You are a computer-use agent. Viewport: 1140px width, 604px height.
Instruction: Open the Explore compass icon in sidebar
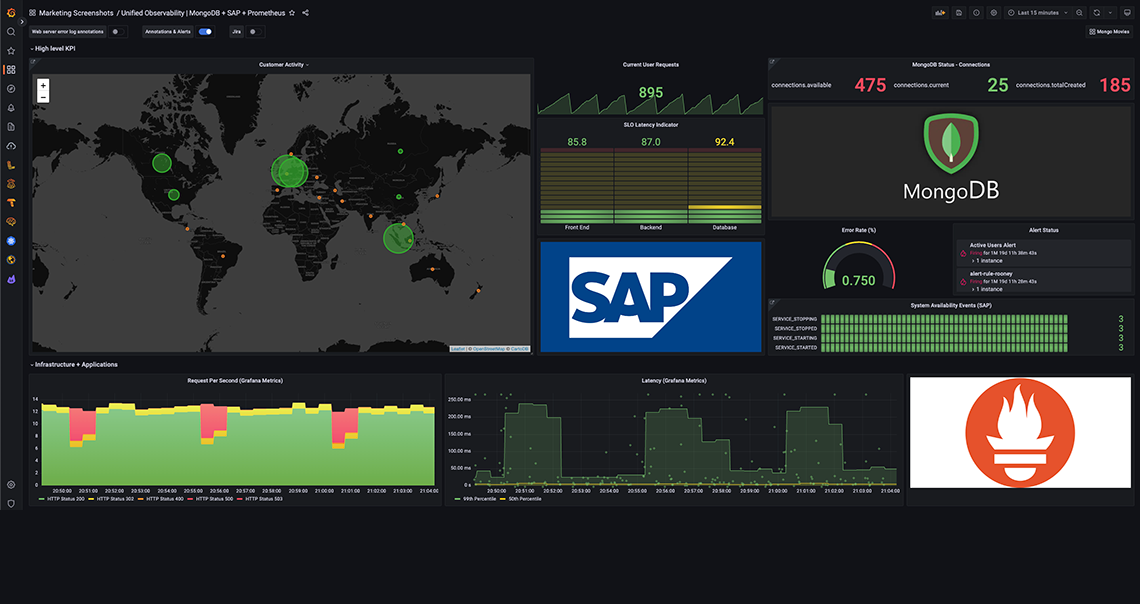(11, 88)
